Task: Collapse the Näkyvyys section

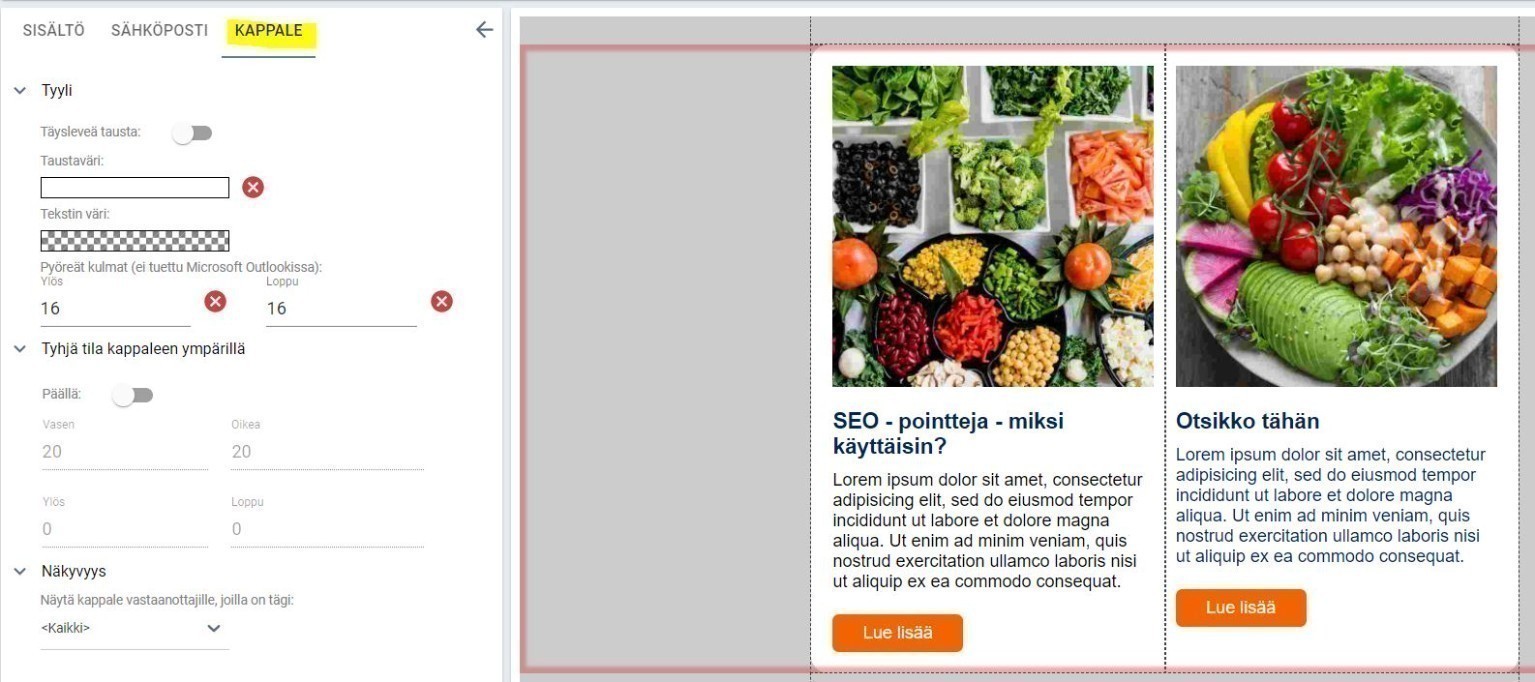Action: pyautogui.click(x=20, y=571)
